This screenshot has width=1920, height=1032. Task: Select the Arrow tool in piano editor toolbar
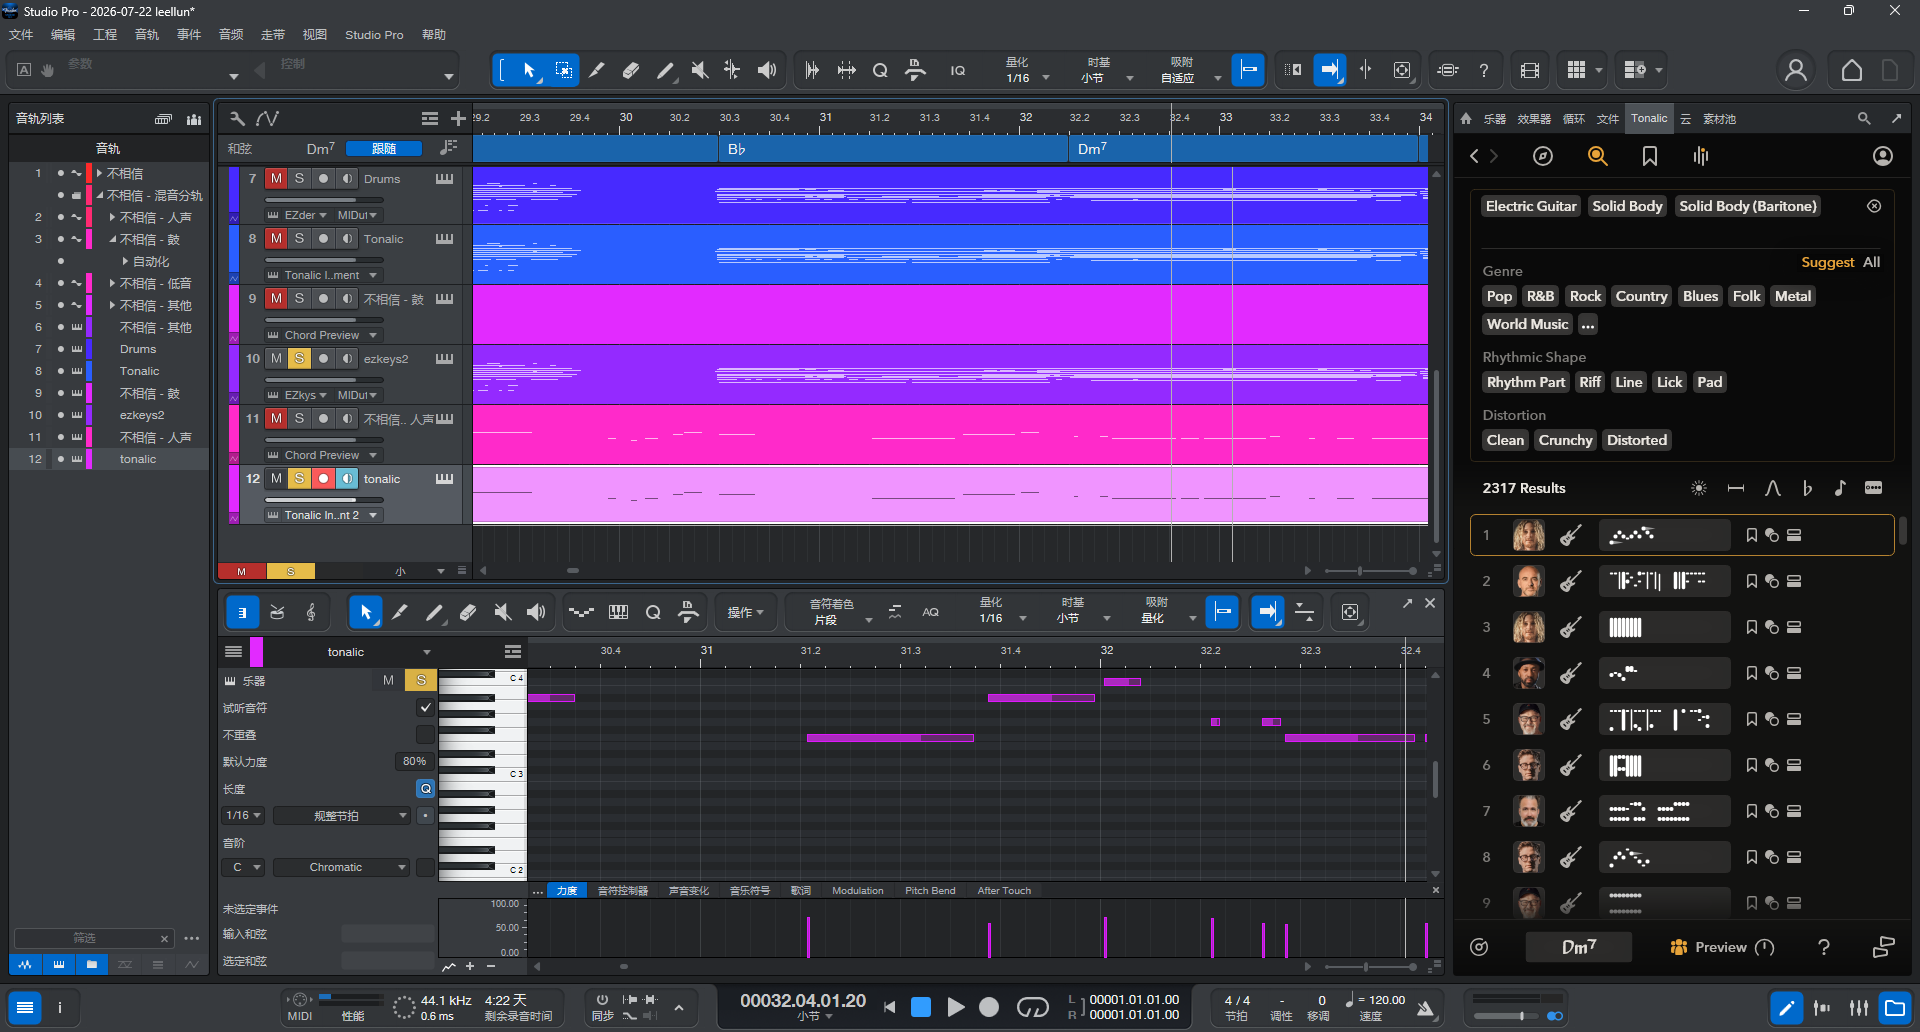coord(366,612)
